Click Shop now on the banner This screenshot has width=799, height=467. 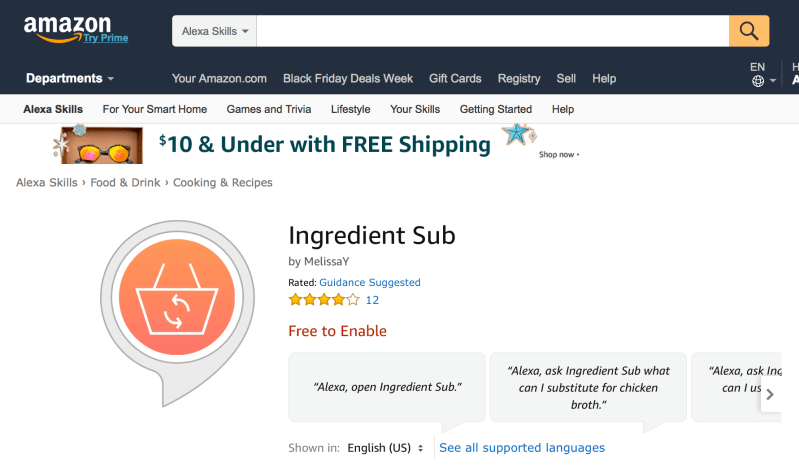pyautogui.click(x=559, y=154)
